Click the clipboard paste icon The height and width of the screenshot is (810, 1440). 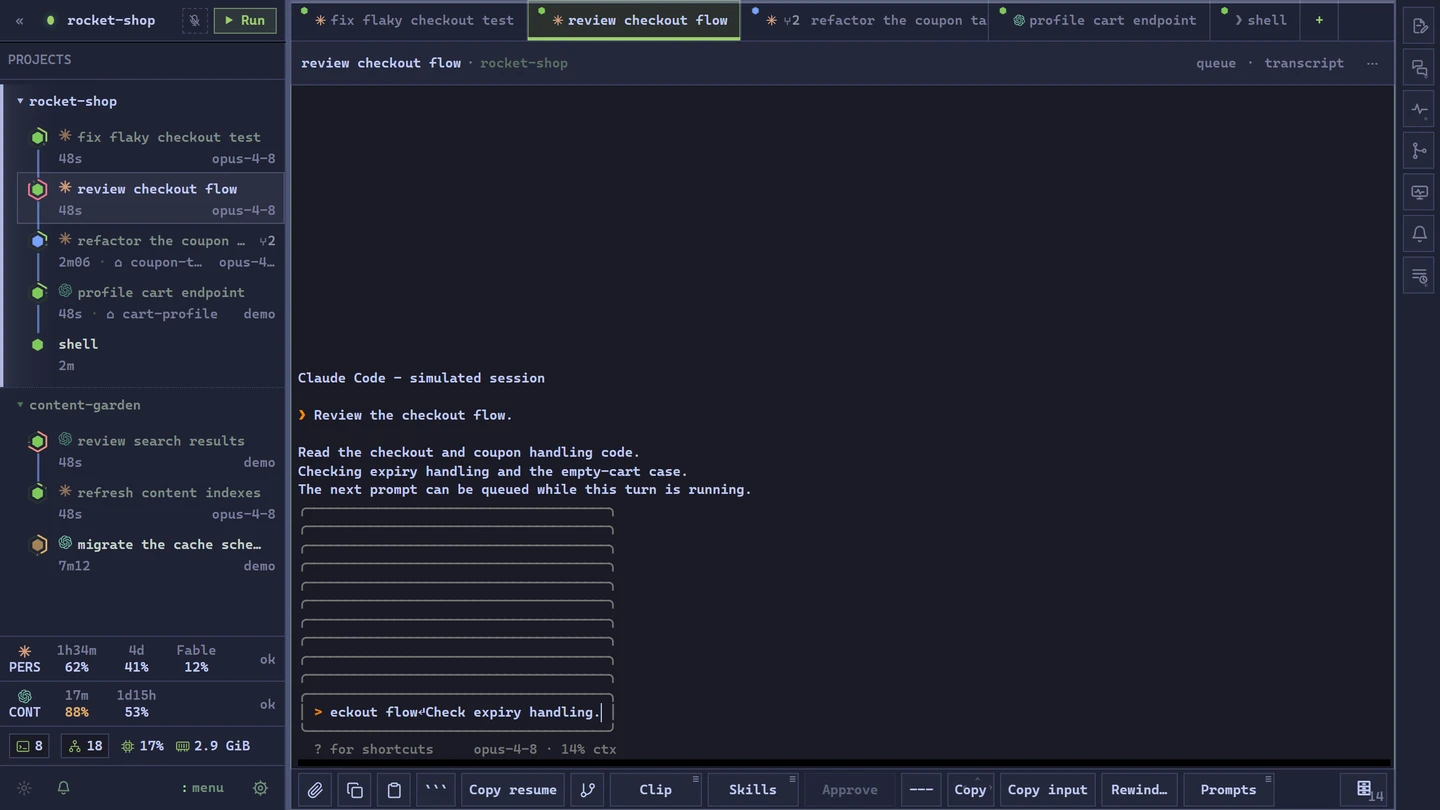(394, 790)
